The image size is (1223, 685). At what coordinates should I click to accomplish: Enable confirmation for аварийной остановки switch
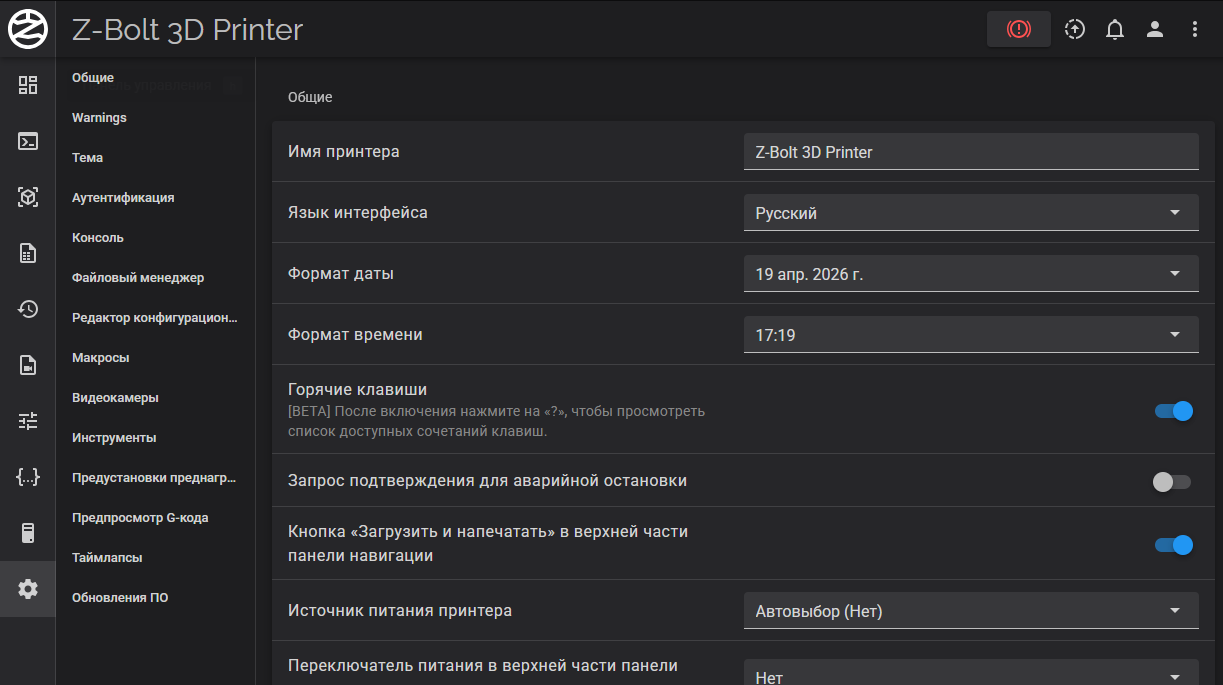pyautogui.click(x=1172, y=482)
